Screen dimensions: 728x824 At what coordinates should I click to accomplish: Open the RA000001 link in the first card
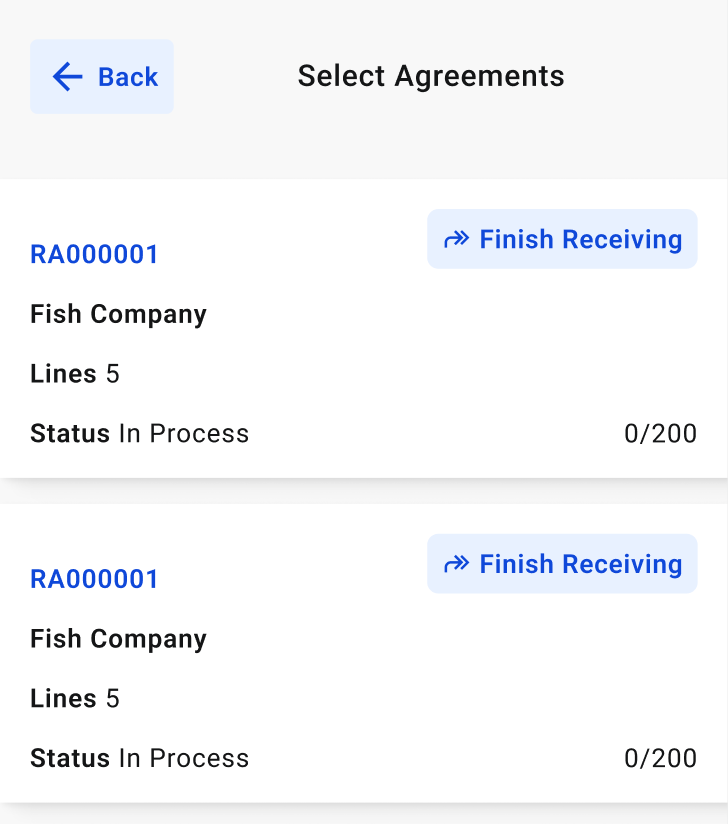pyautogui.click(x=95, y=255)
